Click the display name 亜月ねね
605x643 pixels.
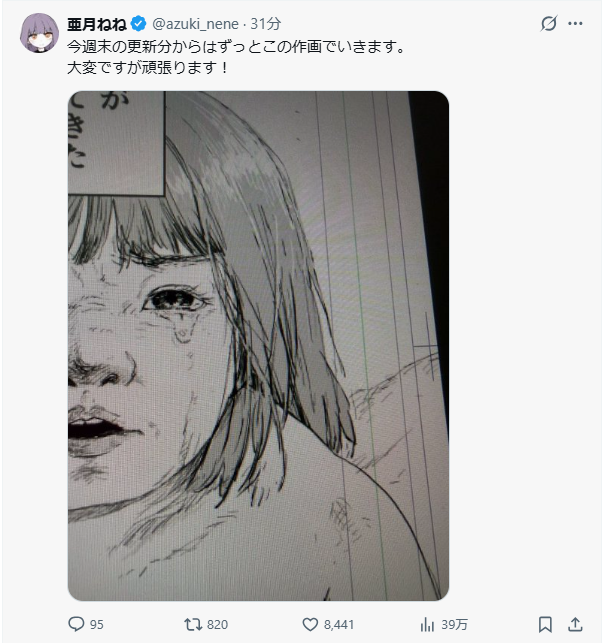click(96, 23)
